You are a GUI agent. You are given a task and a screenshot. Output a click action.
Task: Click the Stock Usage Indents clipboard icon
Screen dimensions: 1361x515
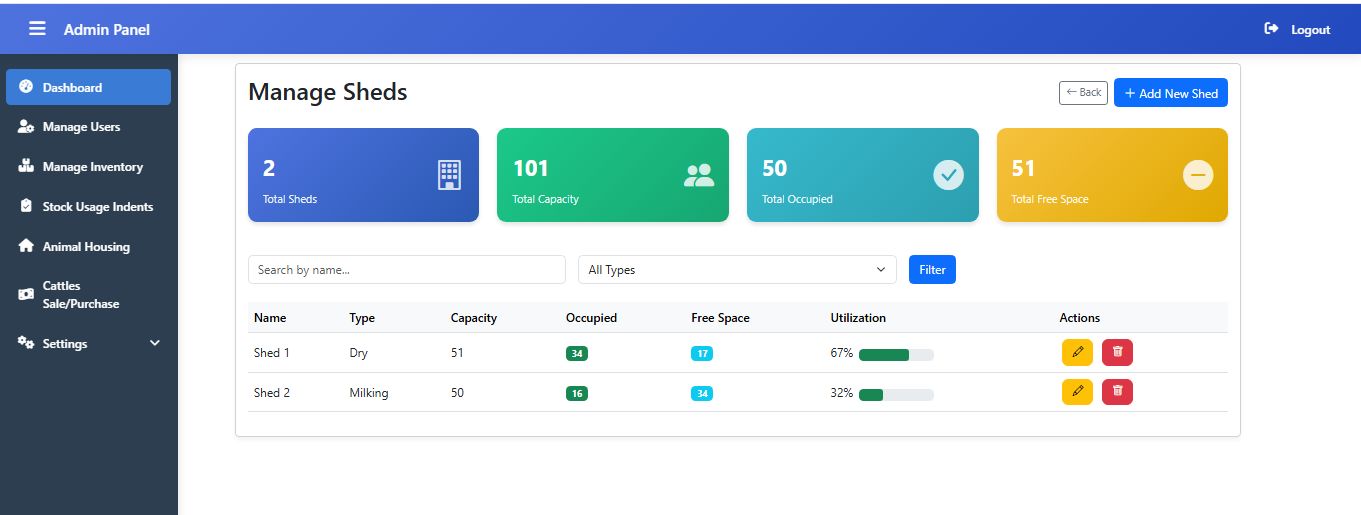tap(26, 206)
